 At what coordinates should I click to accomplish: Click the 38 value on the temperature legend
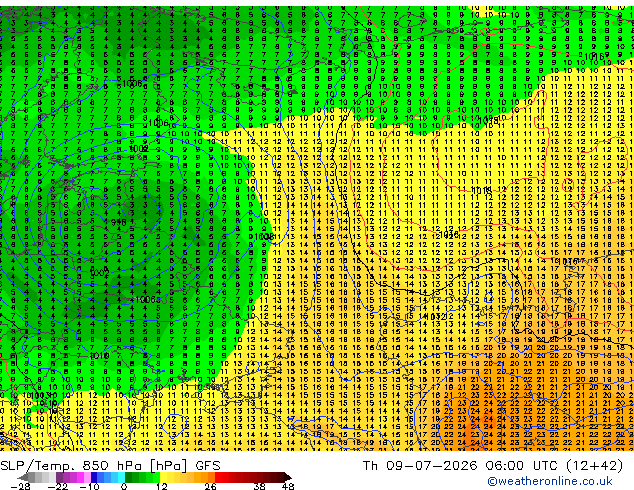tap(259, 486)
